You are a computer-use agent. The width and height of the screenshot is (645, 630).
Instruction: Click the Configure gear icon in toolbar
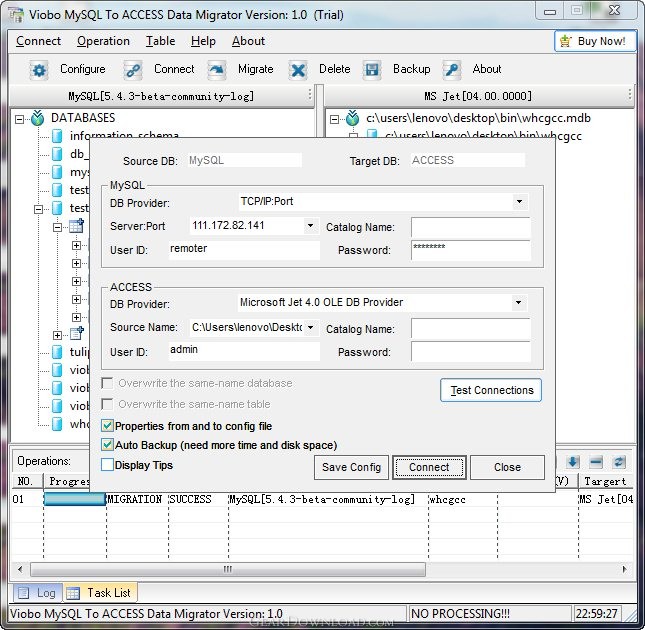(39, 70)
